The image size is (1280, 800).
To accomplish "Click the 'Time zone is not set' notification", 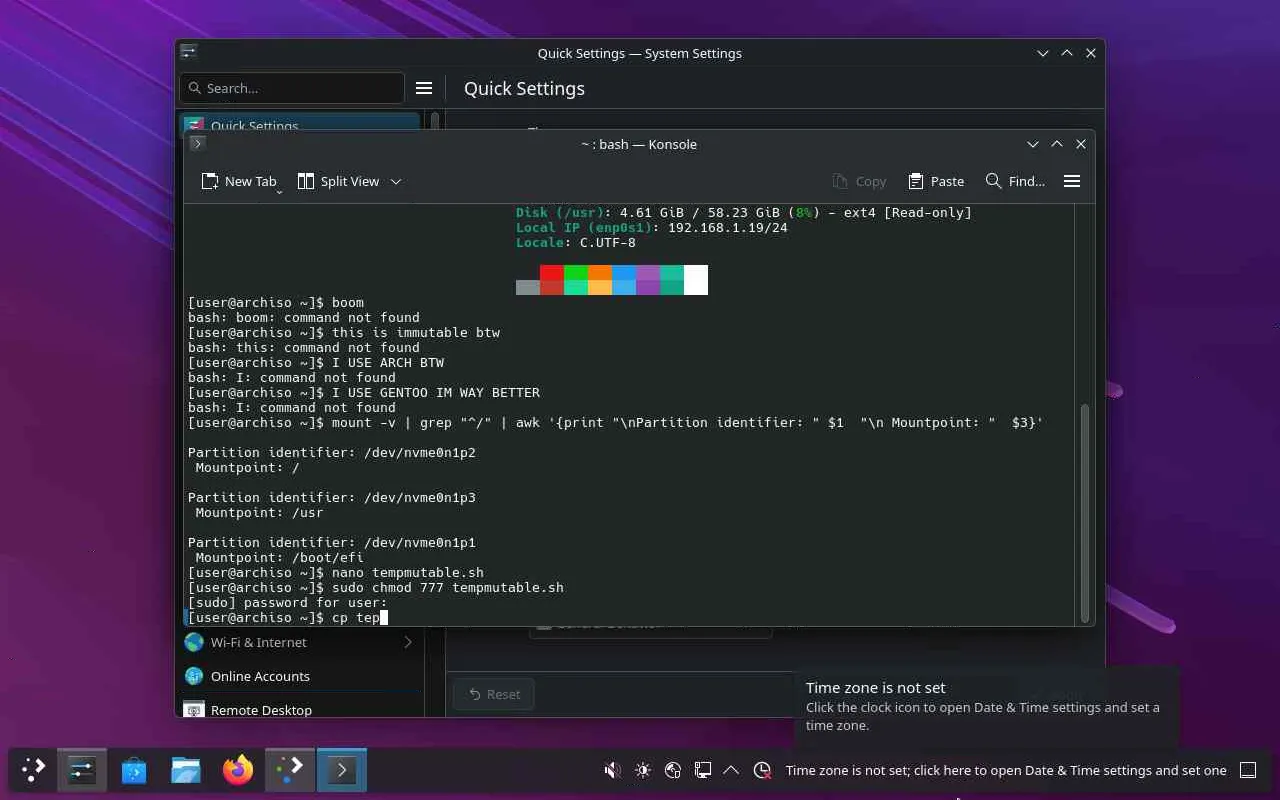I will [x=986, y=706].
